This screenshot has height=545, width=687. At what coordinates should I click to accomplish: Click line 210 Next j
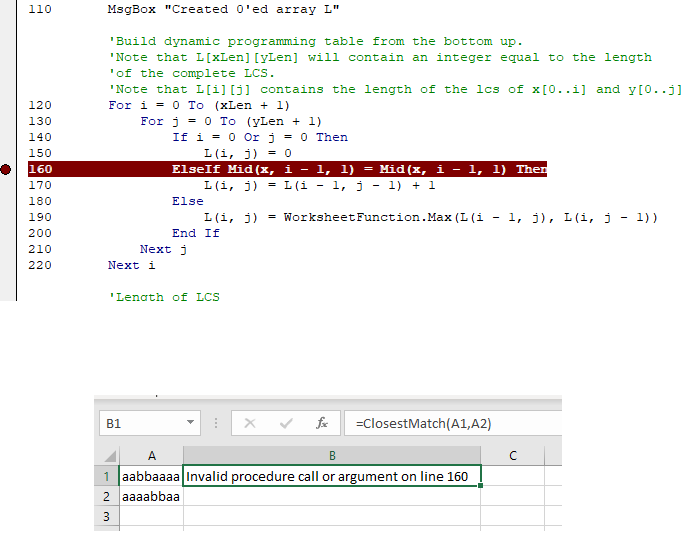click(x=163, y=249)
